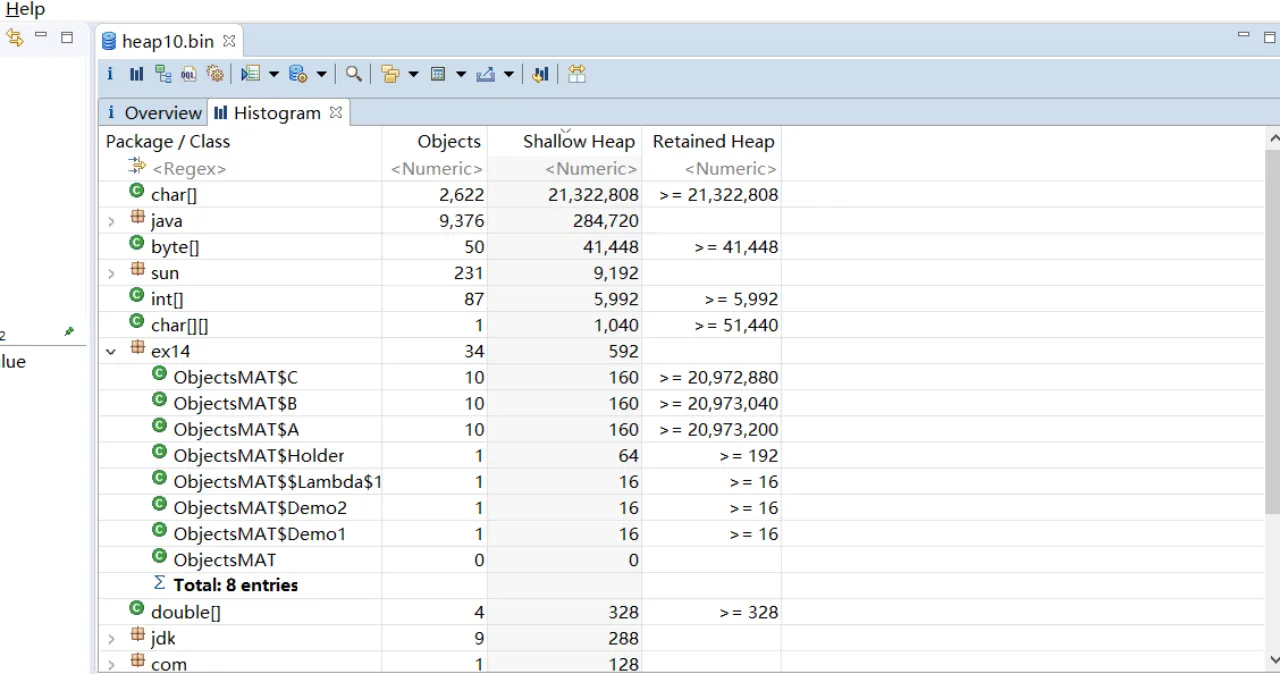Open the Overview pane from the toolbar
The width and height of the screenshot is (1280, 674).
[110, 74]
